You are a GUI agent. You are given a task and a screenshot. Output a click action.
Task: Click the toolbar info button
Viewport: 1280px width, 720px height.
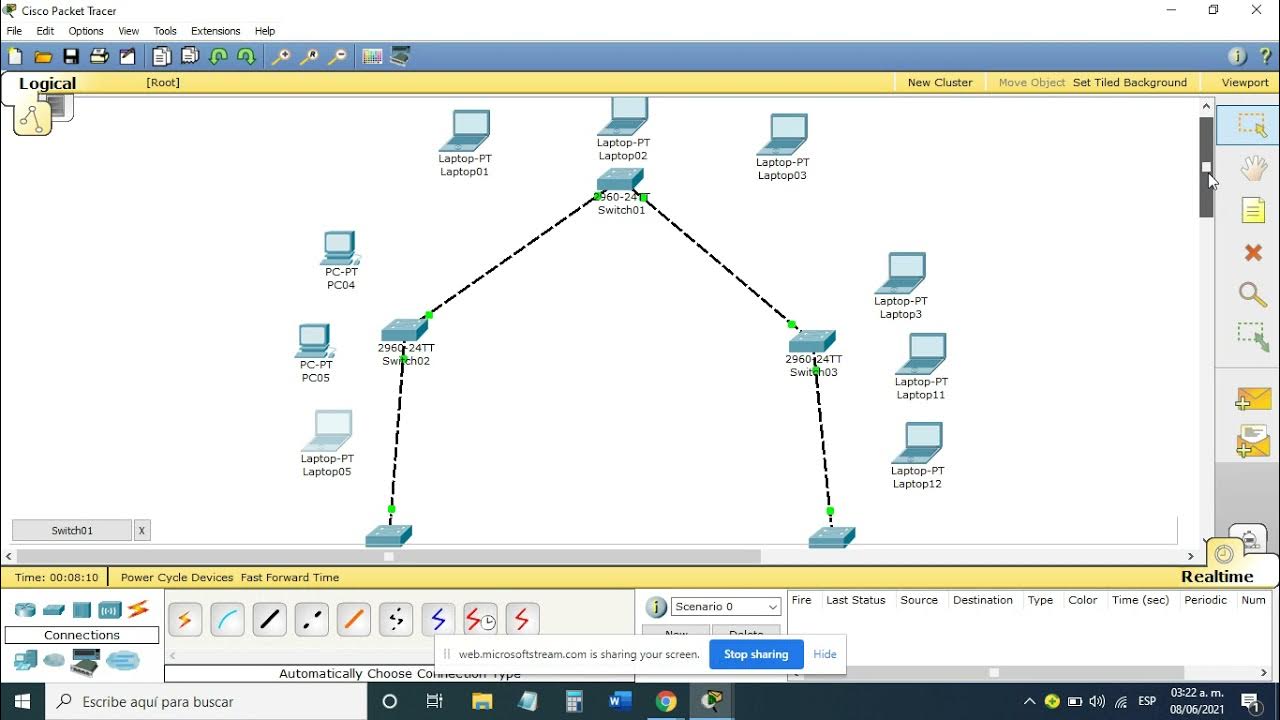point(1237,57)
